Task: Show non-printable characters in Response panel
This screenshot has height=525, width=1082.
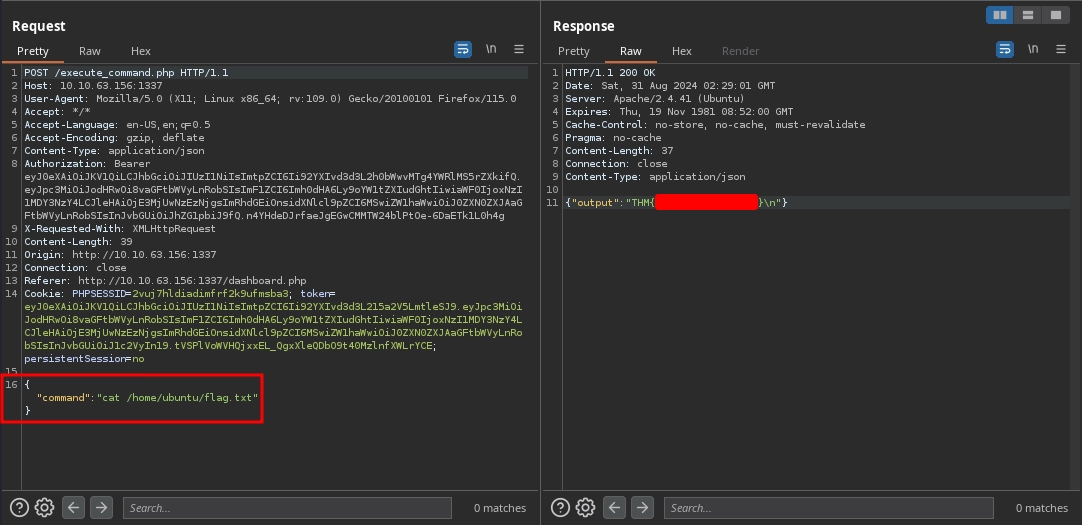Action: (x=1032, y=49)
